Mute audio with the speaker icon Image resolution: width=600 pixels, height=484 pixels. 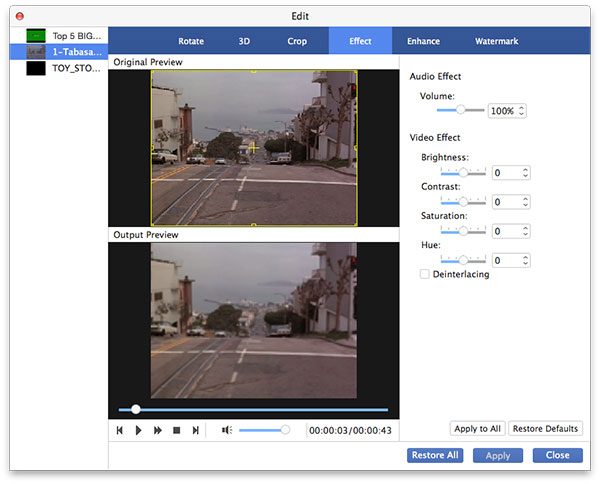coord(227,430)
